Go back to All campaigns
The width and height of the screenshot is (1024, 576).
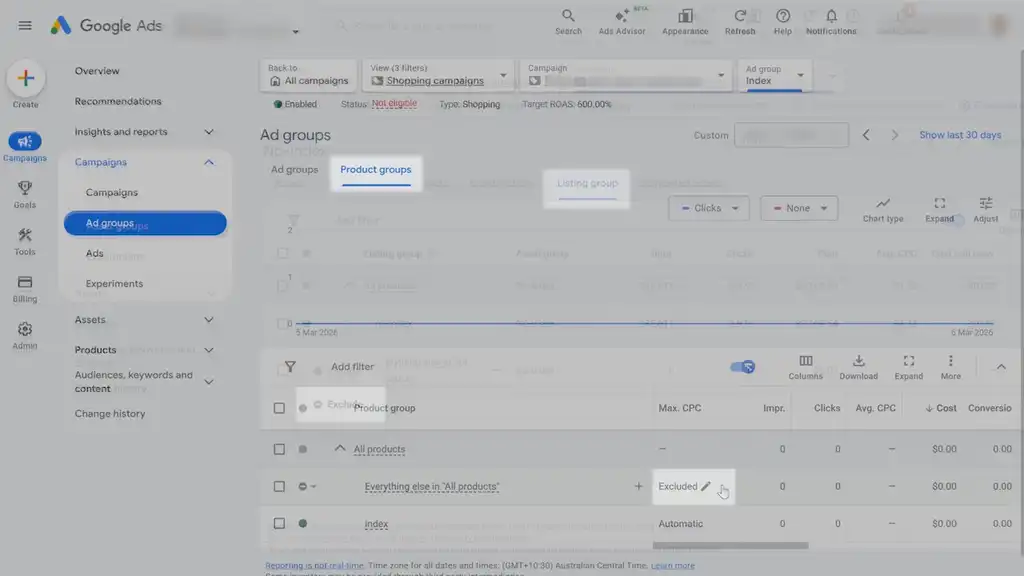[x=308, y=75]
